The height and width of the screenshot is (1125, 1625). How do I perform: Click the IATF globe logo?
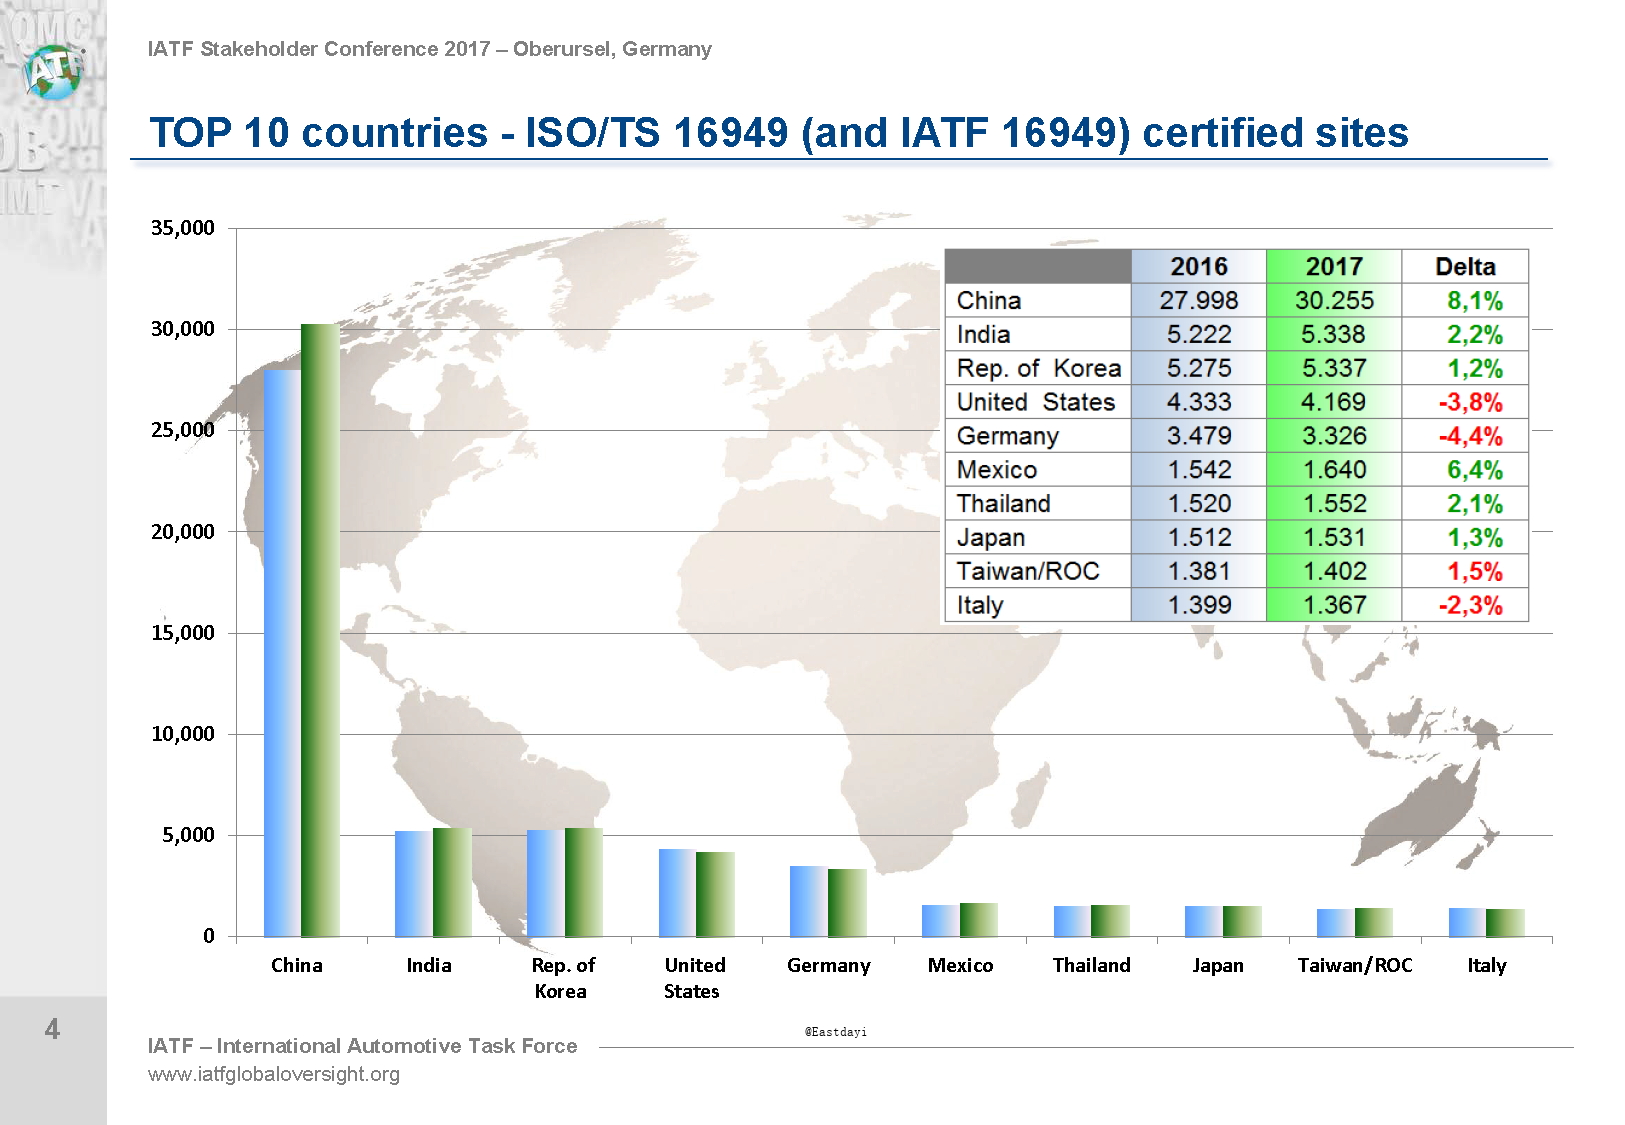coord(55,72)
